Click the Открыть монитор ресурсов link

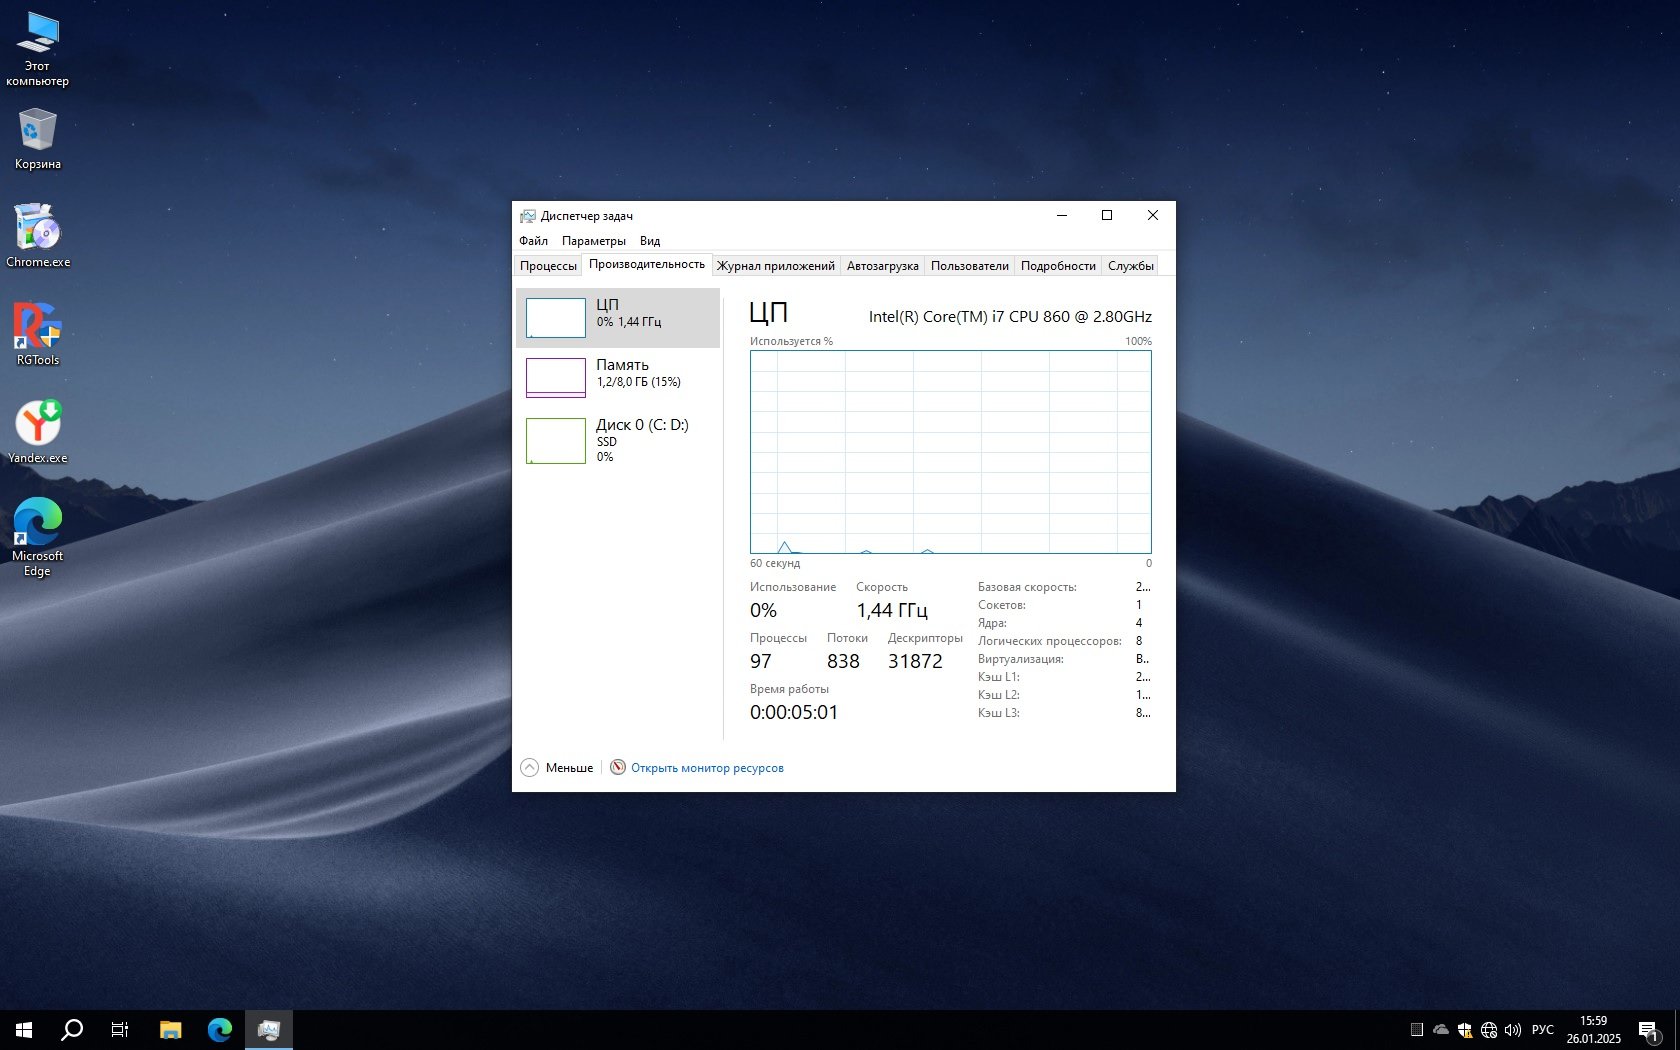point(707,768)
